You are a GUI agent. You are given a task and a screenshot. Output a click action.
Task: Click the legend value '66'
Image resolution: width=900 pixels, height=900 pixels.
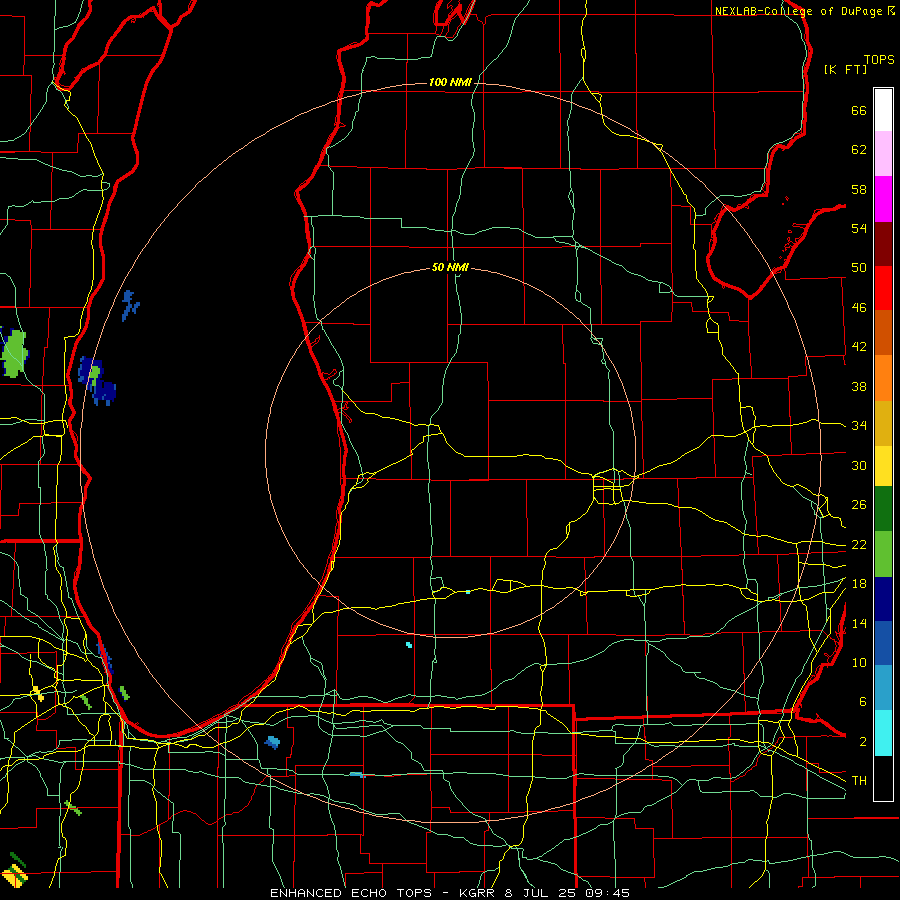tap(859, 111)
